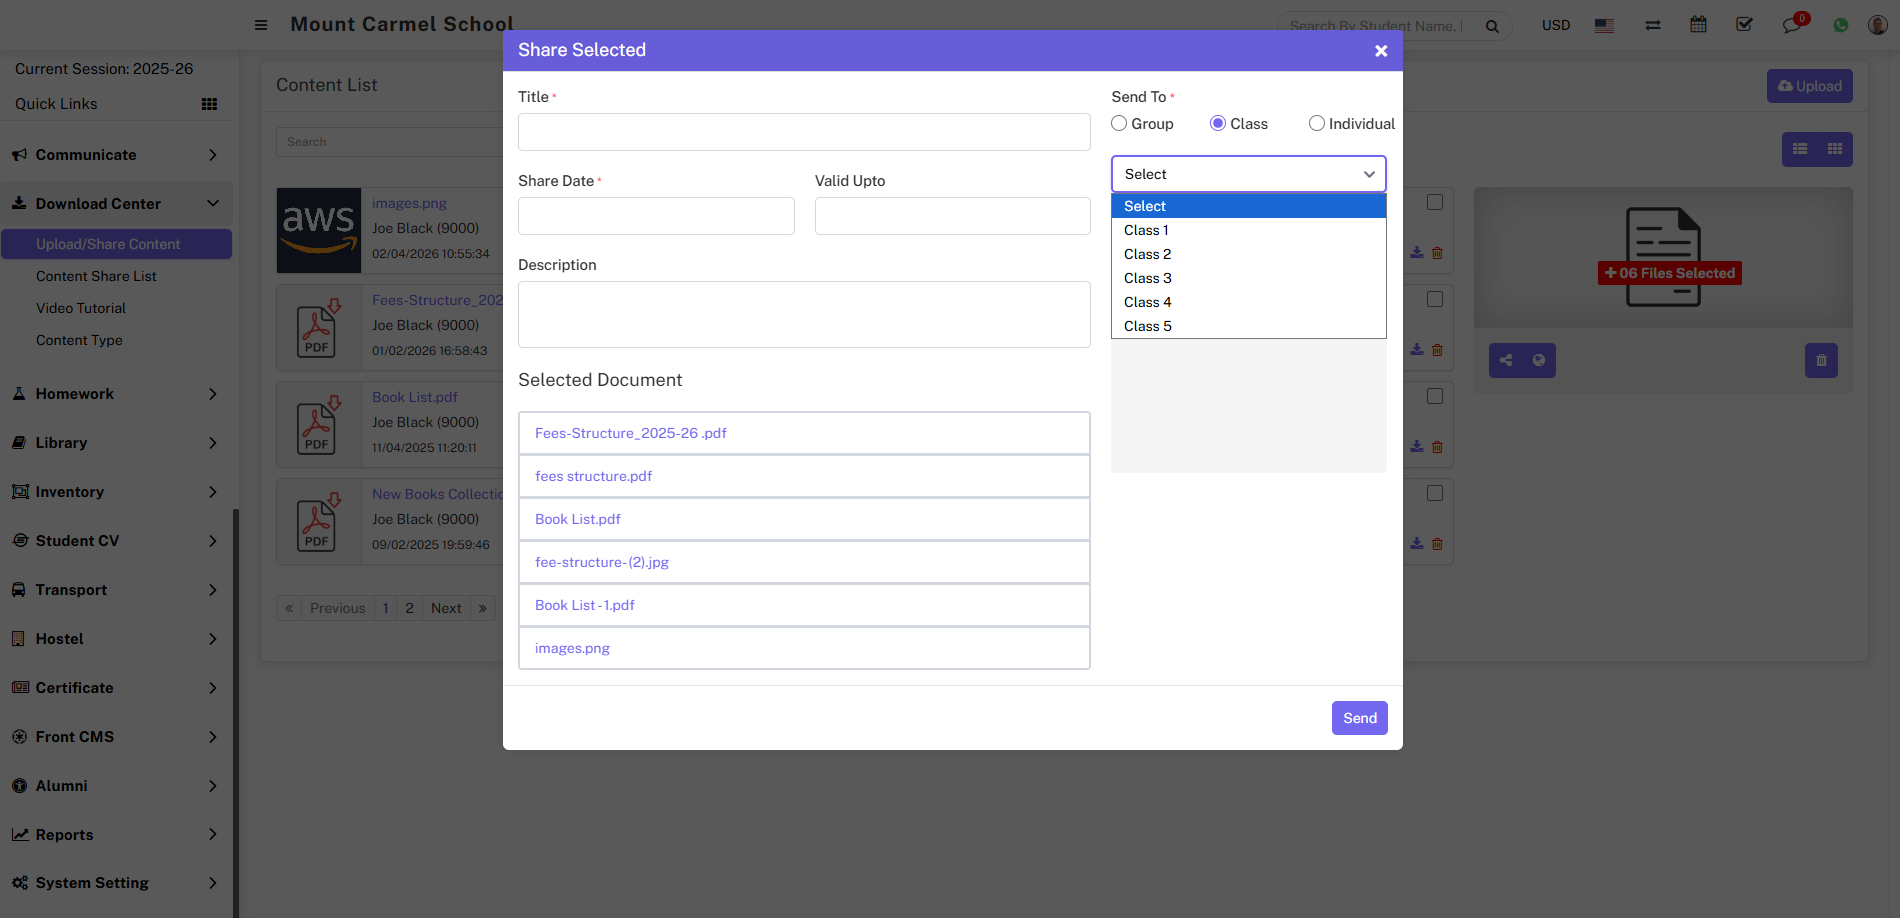Click the WhatsApp icon in header
1900x918 pixels.
point(1840,25)
